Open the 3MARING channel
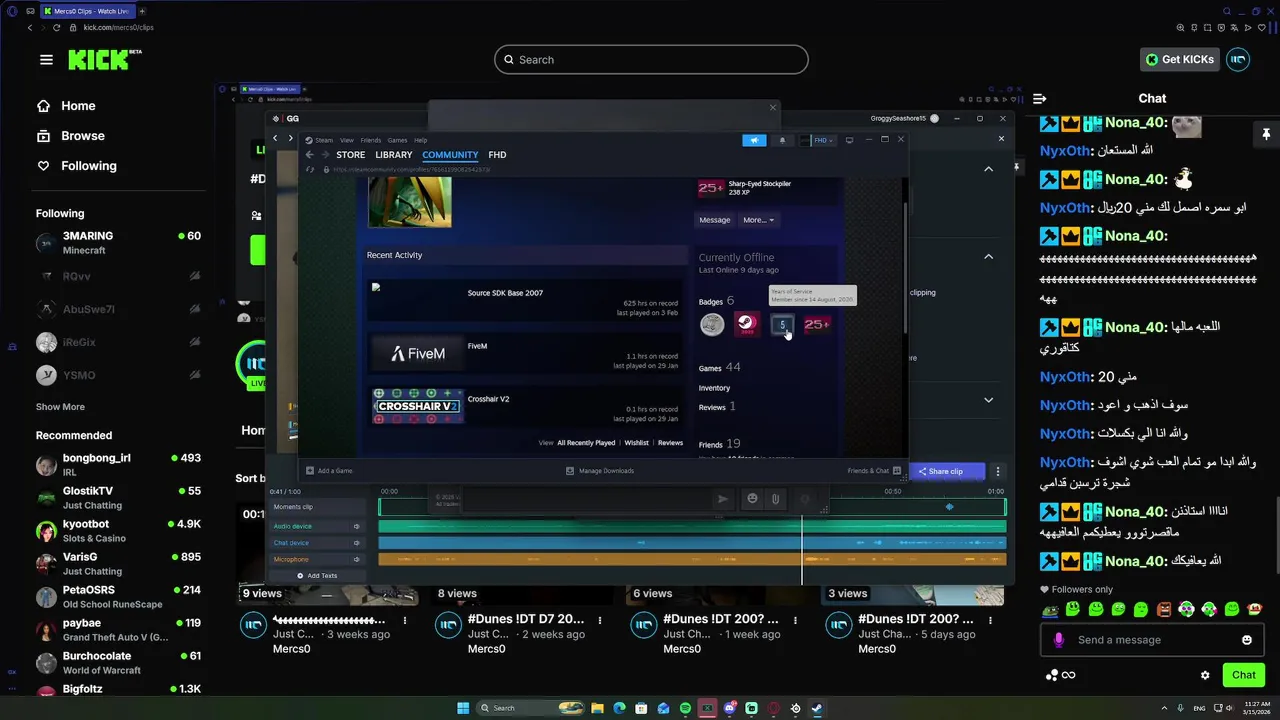This screenshot has height=720, width=1280. click(118, 243)
